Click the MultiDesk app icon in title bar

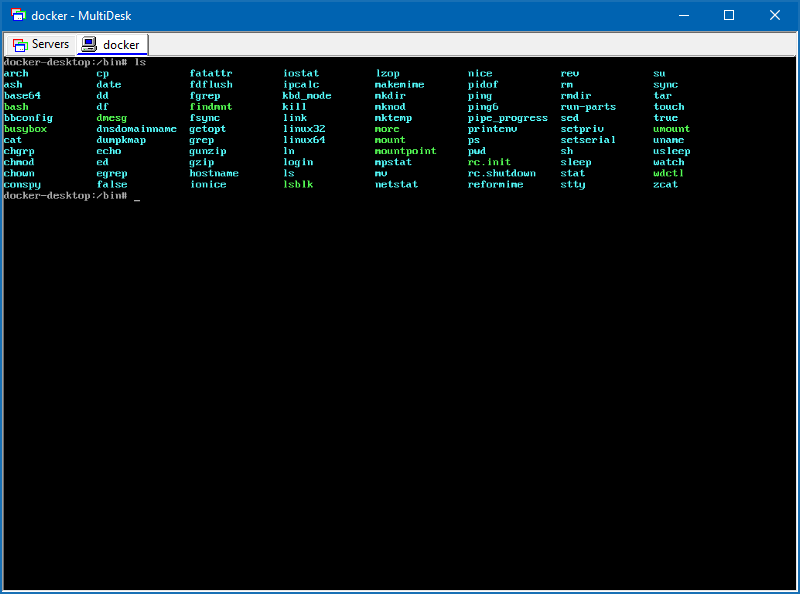tap(17, 15)
